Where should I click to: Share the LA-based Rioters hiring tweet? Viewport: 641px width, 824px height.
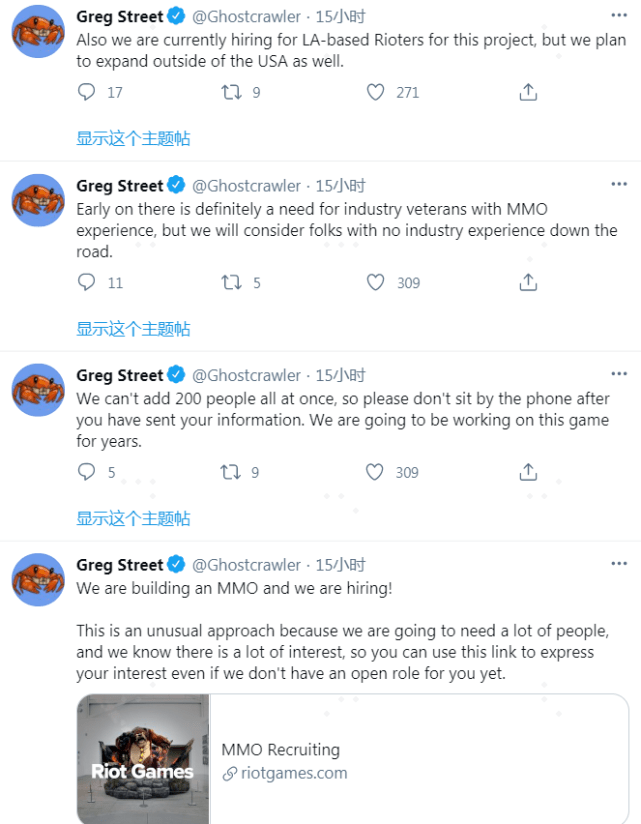[x=528, y=93]
